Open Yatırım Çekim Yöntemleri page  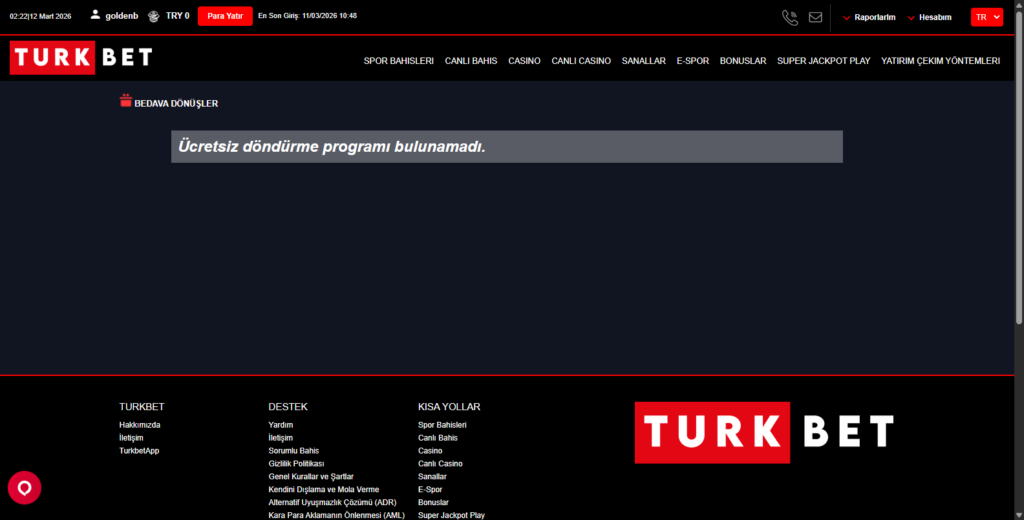coord(940,61)
